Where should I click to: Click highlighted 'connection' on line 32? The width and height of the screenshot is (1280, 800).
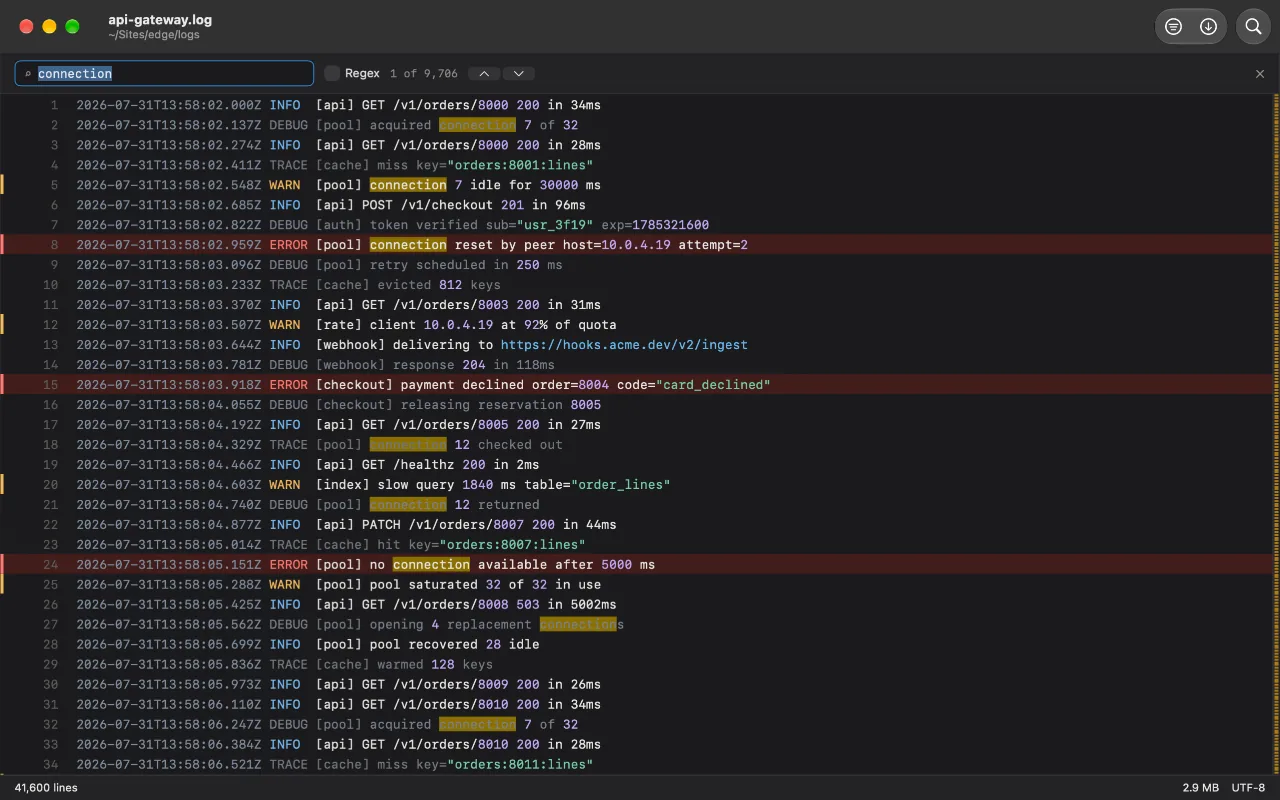[x=478, y=725]
